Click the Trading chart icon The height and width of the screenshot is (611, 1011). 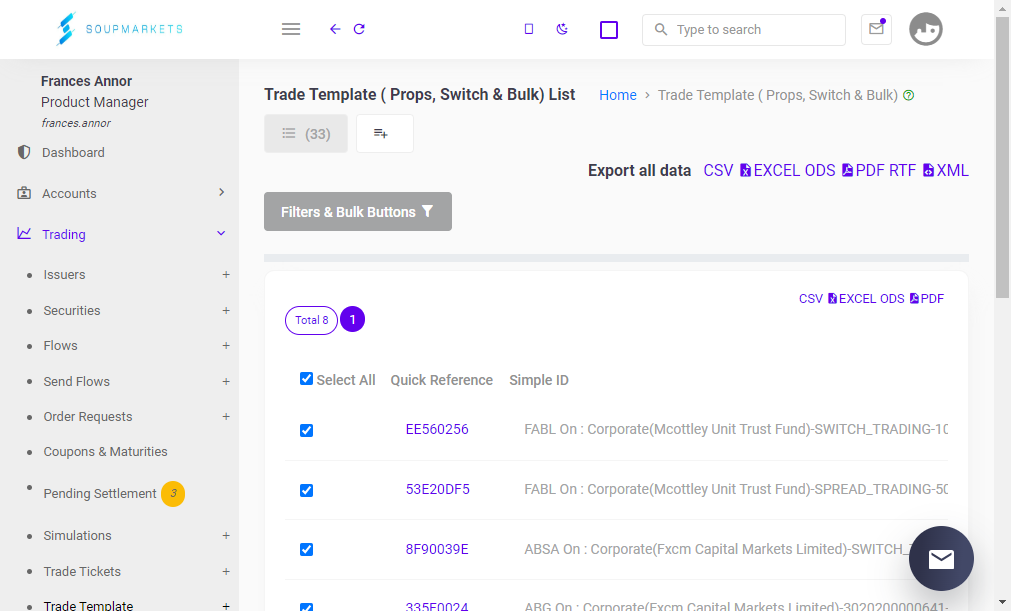(24, 233)
